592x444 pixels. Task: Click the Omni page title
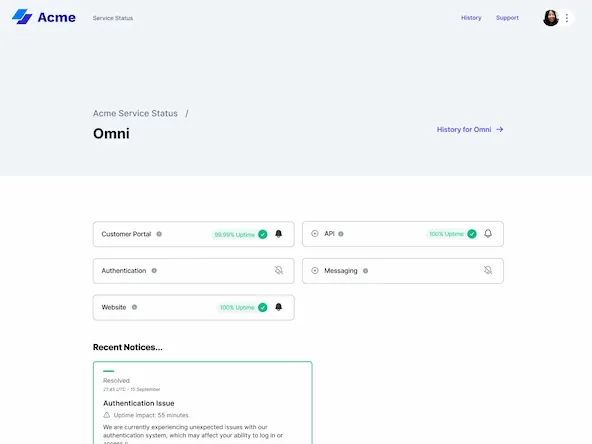click(111, 134)
